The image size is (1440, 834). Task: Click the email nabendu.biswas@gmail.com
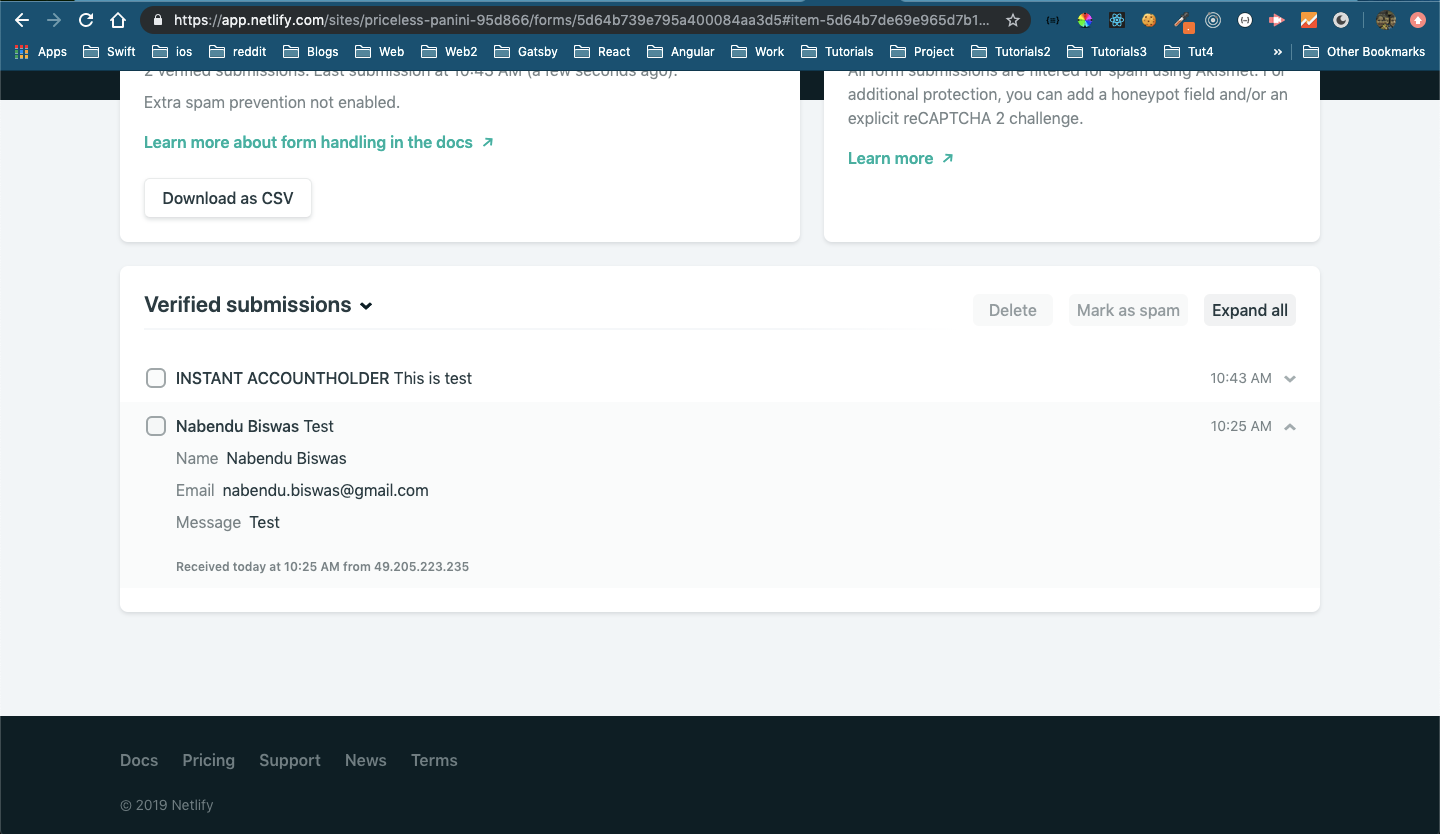point(325,490)
